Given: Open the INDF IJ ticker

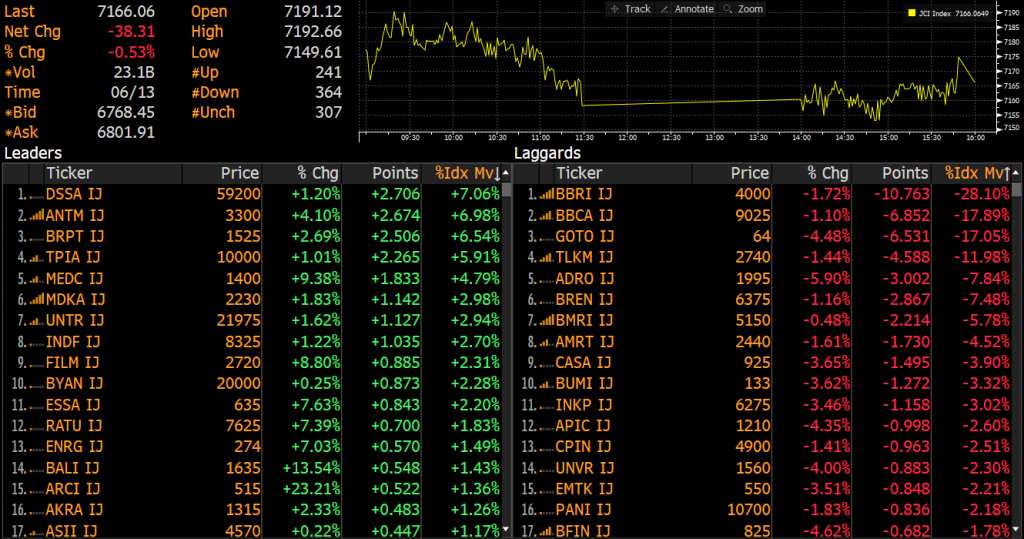Looking at the screenshot, I should click(x=72, y=342).
